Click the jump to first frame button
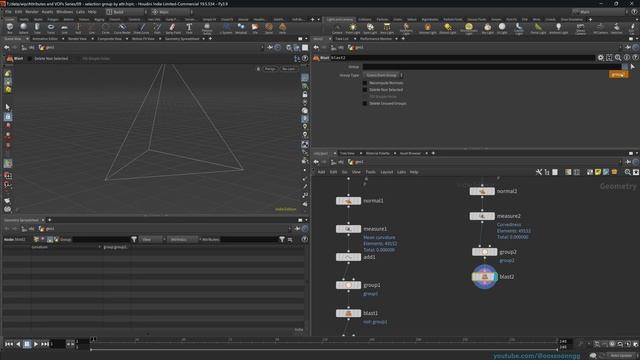This screenshot has width=640, height=360. [9, 344]
